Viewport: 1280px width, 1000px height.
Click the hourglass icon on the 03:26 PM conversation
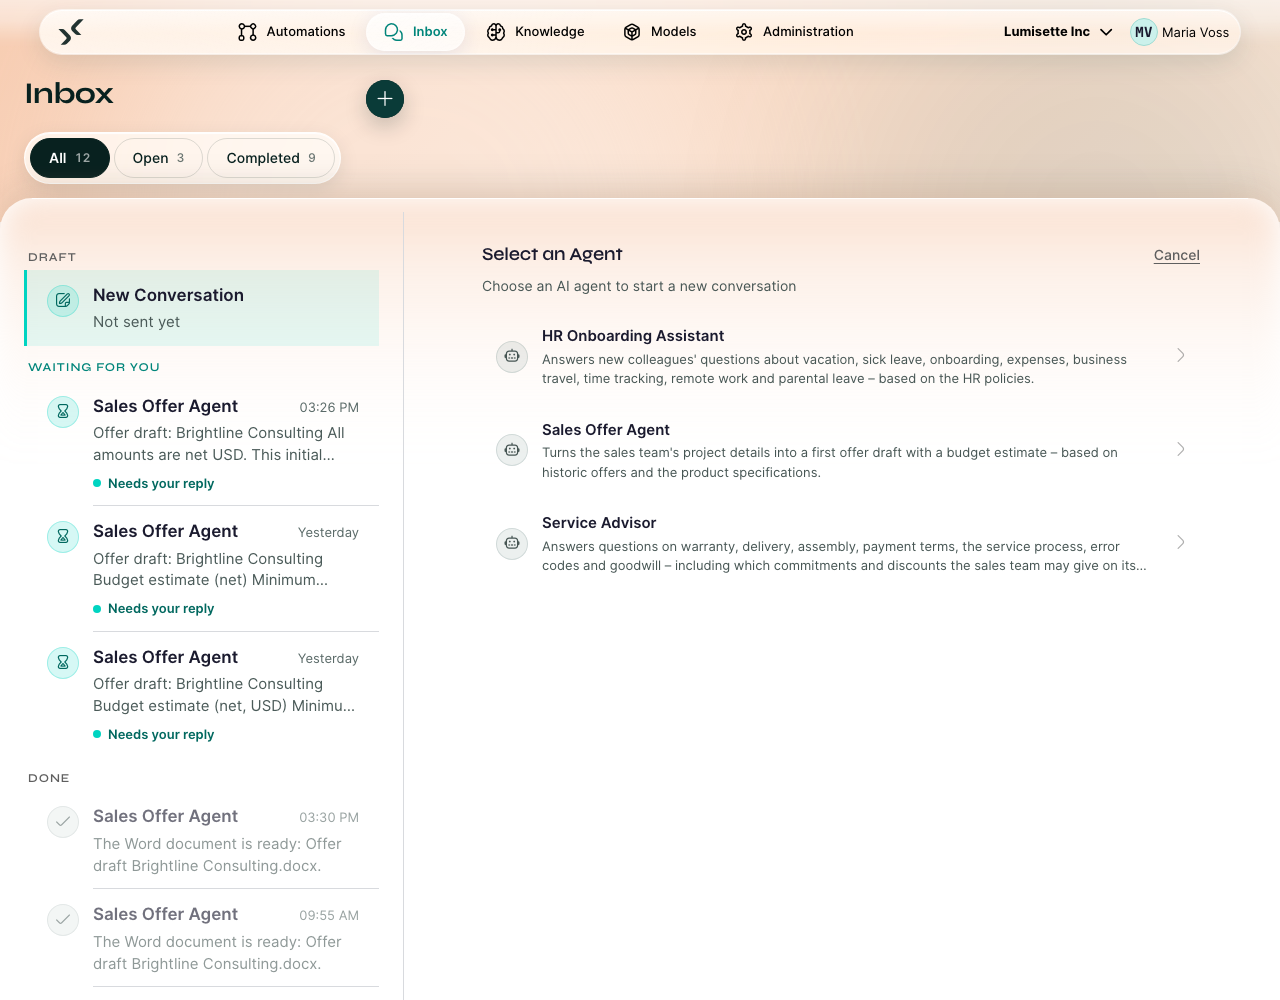(x=63, y=411)
